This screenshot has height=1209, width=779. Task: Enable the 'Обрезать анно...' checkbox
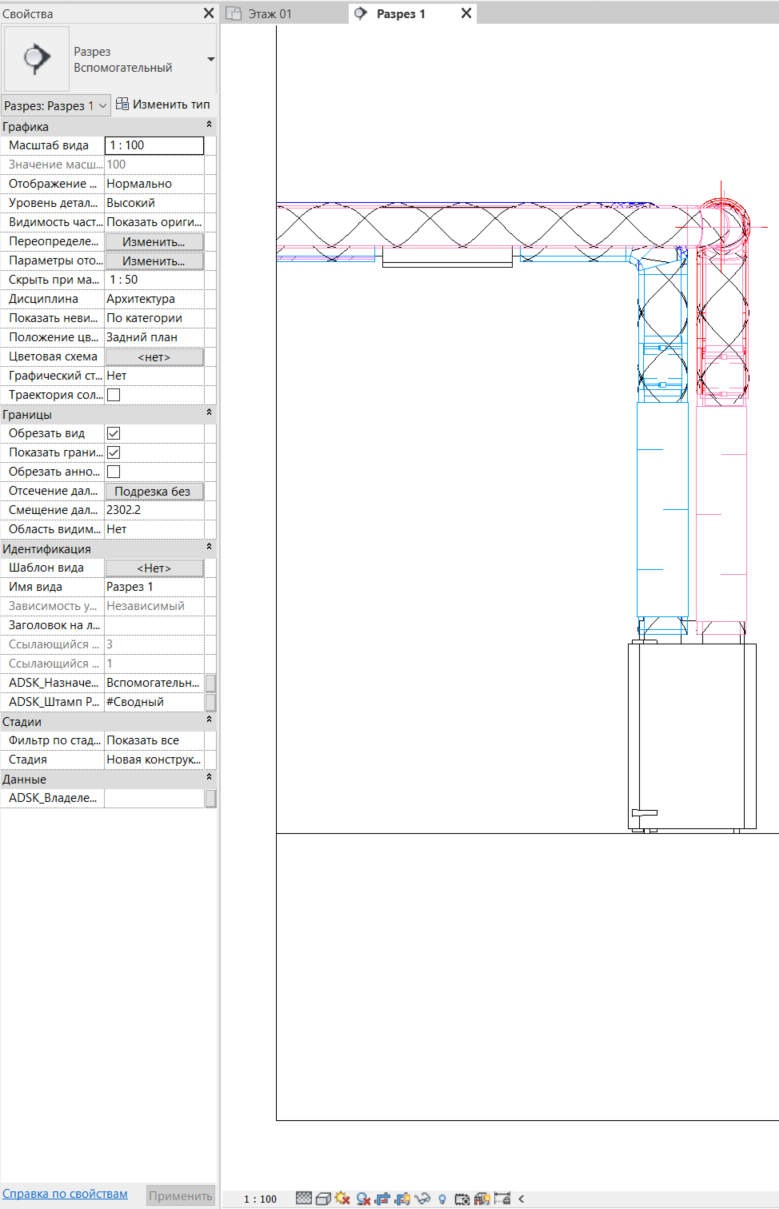(x=113, y=472)
